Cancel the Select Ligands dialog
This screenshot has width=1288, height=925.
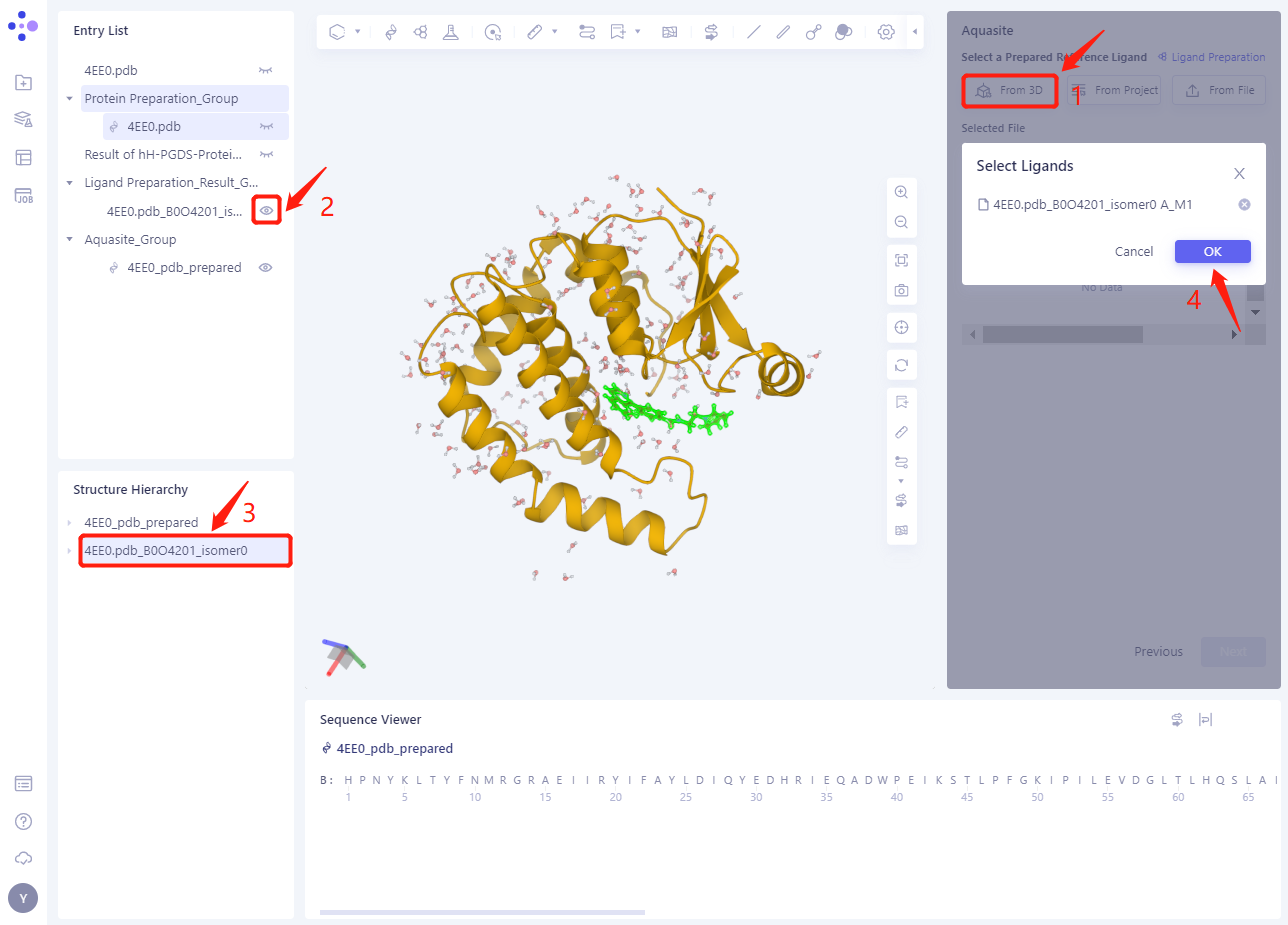pos(1134,251)
